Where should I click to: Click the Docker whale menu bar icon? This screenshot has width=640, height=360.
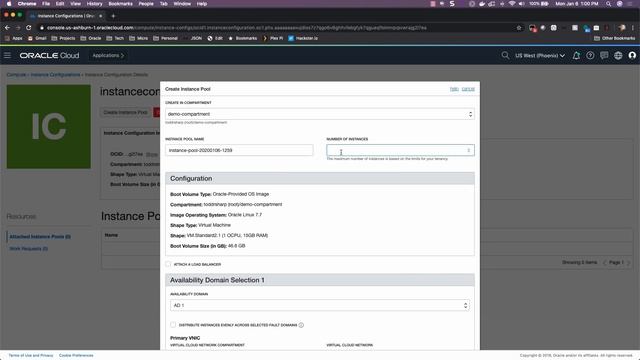482,4
